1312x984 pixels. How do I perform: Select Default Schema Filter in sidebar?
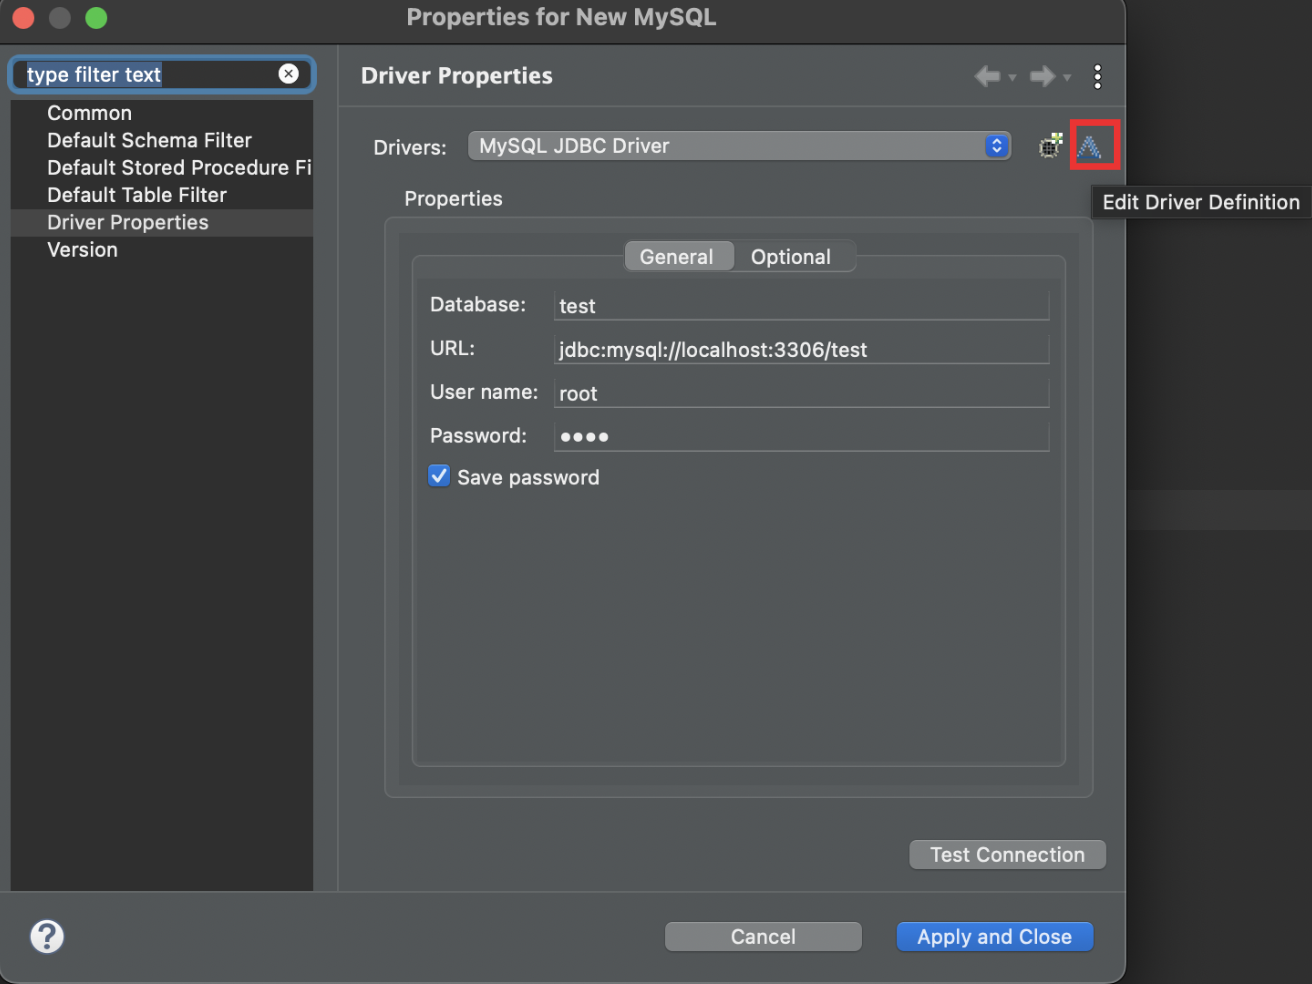click(x=162, y=140)
